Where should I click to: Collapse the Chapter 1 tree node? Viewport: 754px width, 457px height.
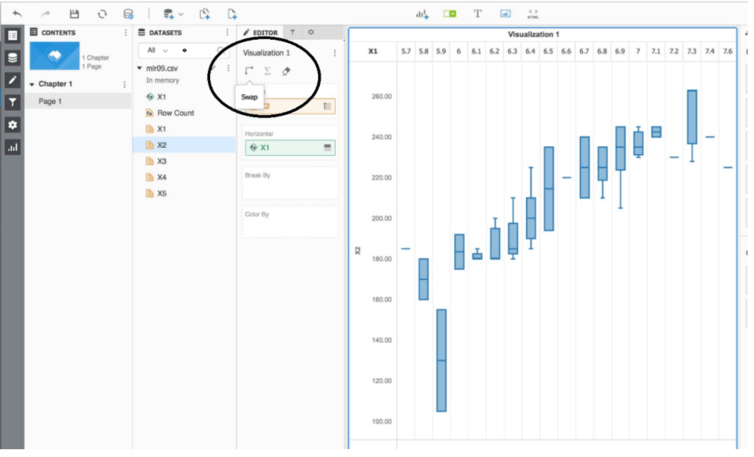click(31, 84)
